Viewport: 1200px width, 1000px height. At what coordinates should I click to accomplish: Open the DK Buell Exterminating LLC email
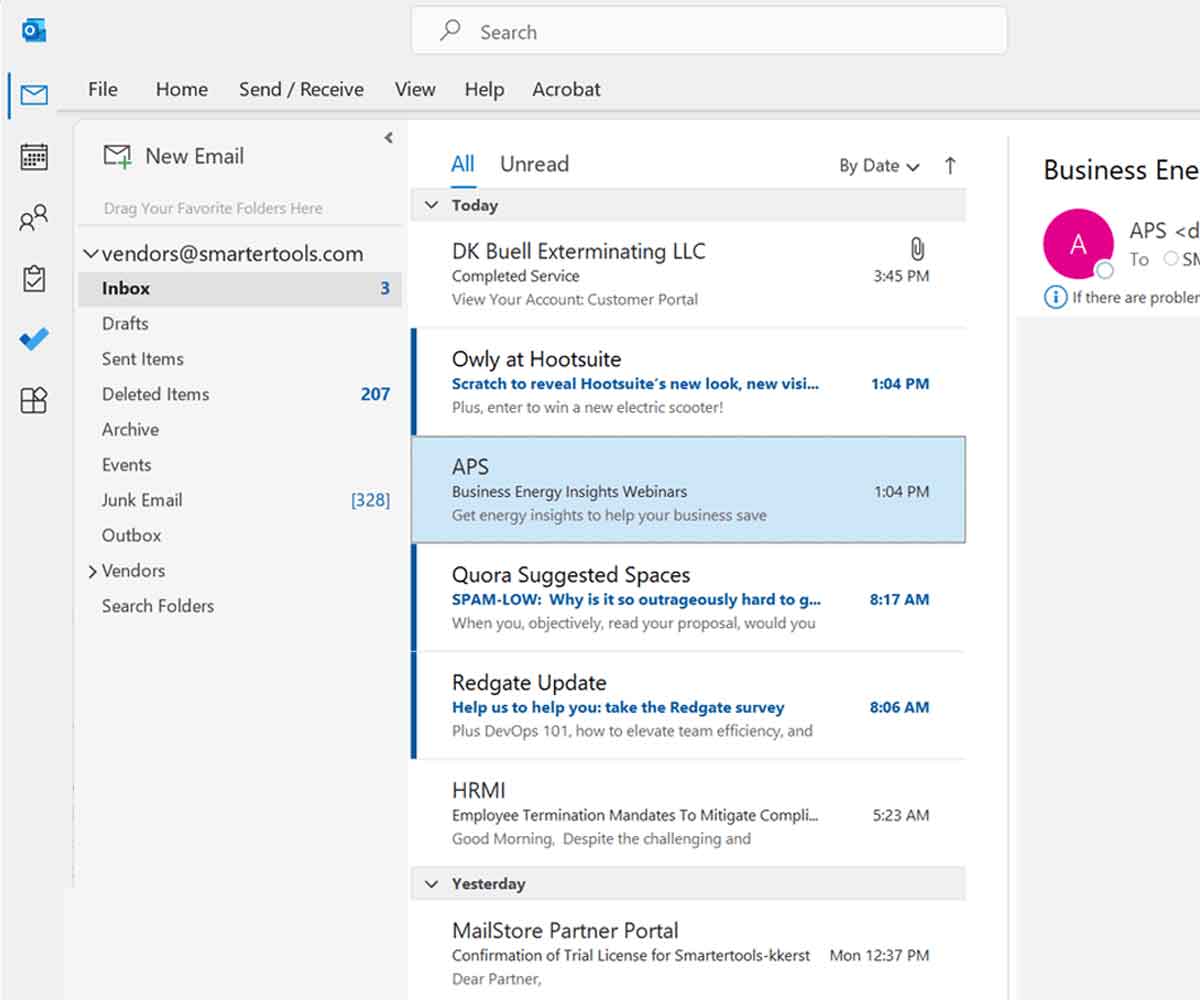point(689,274)
